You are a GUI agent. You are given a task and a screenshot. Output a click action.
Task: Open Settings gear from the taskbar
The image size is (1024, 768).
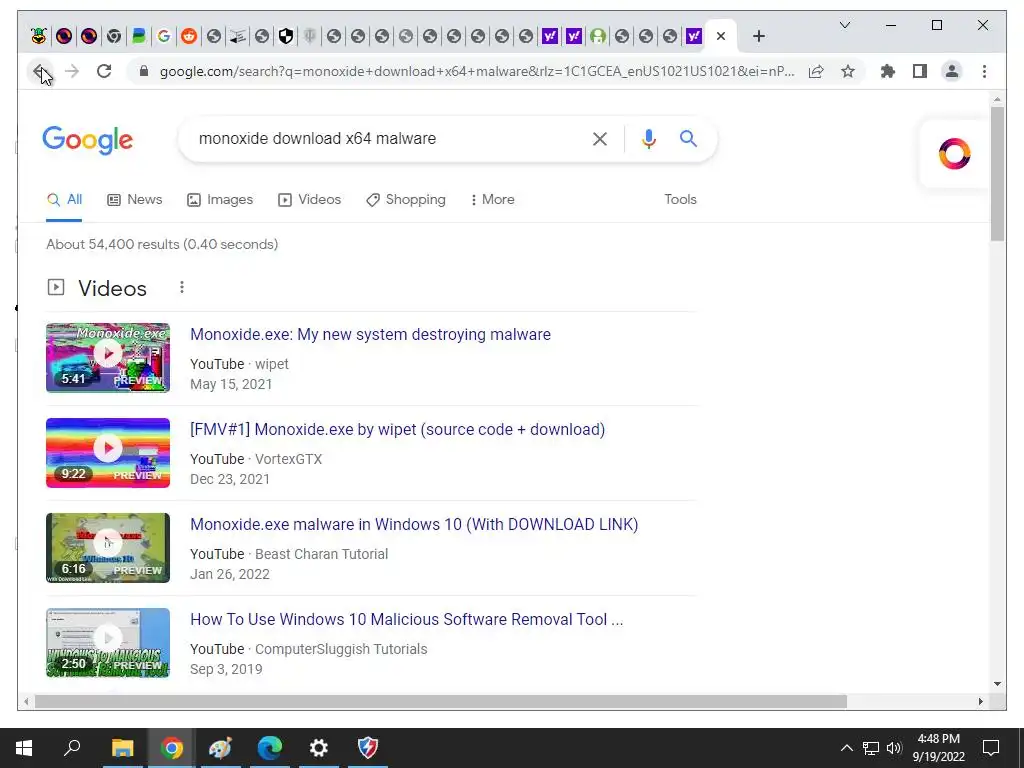(318, 748)
